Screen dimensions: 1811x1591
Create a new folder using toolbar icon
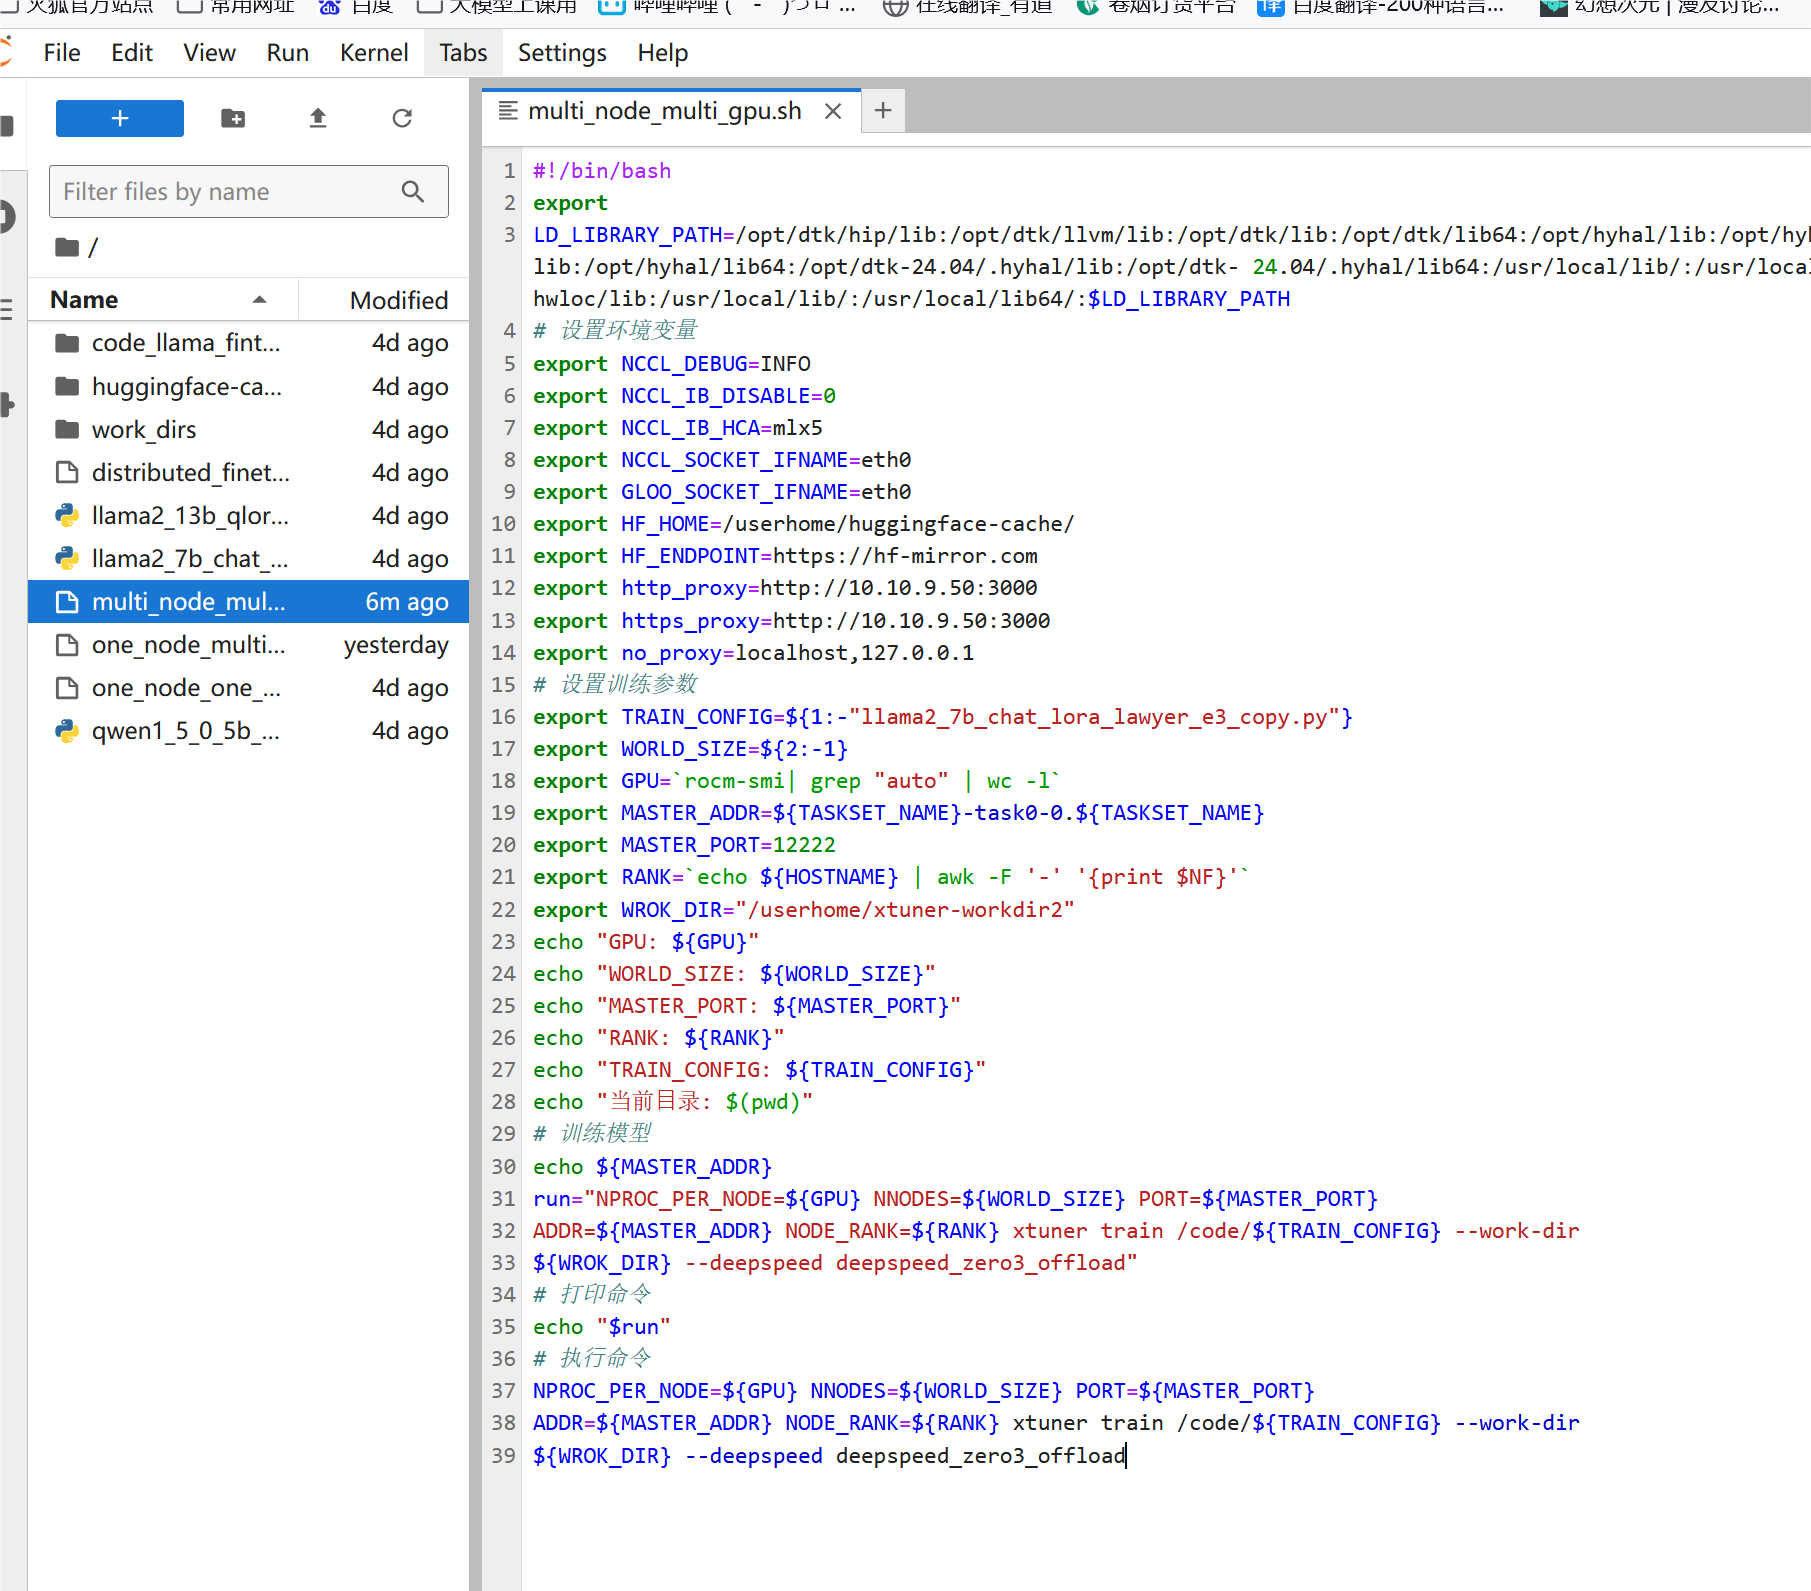(233, 118)
